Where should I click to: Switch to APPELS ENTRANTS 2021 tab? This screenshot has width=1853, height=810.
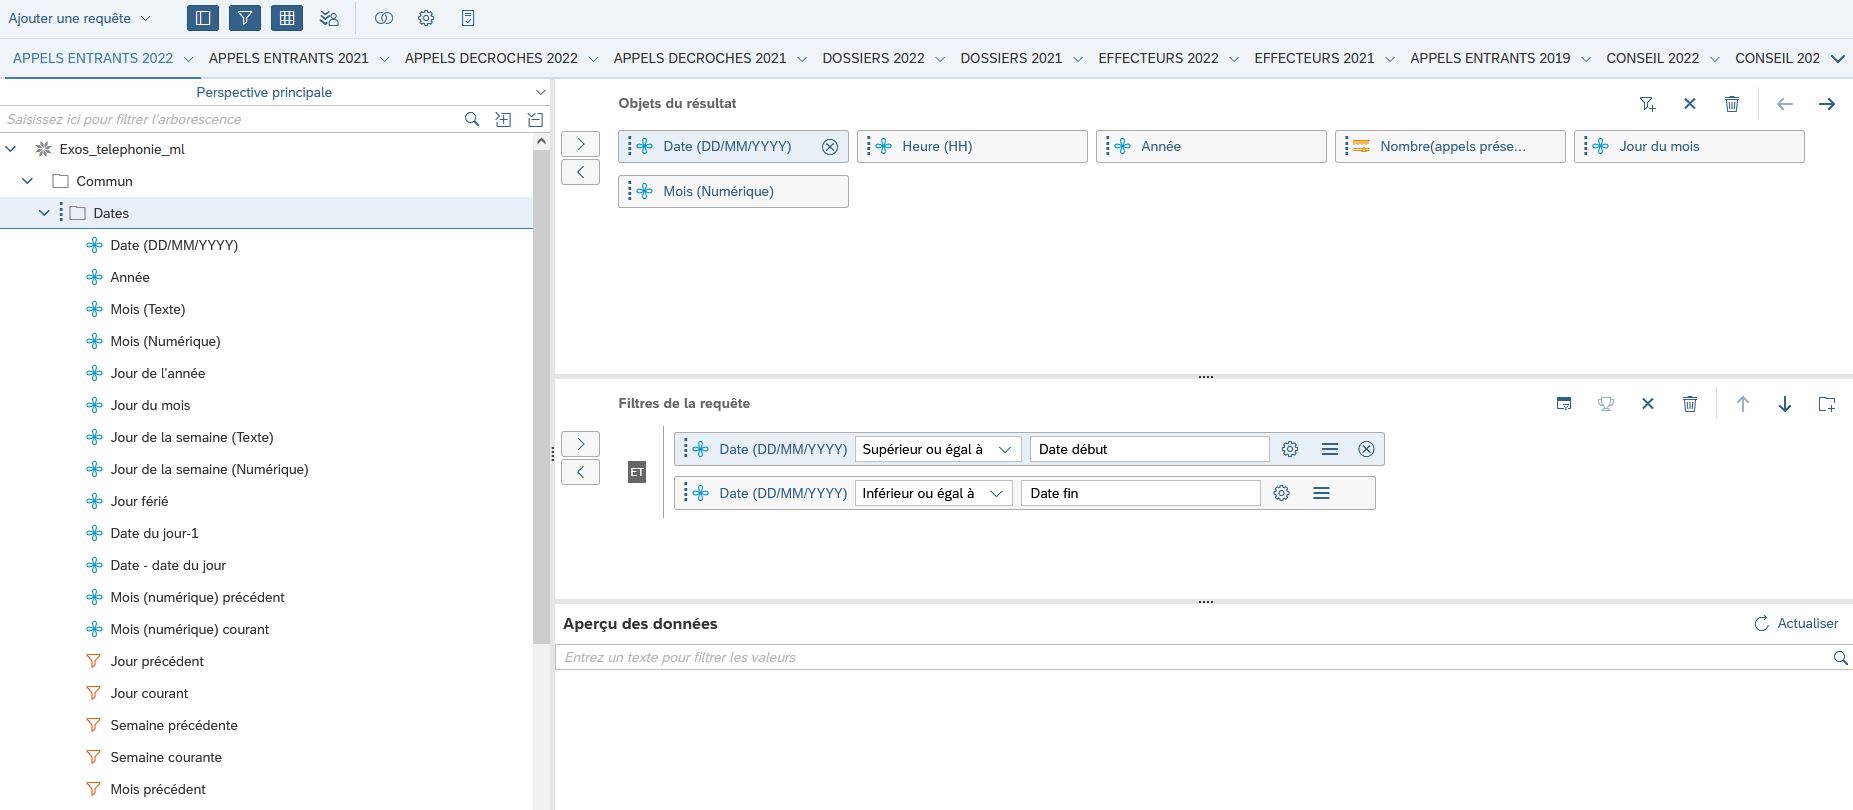click(x=289, y=58)
